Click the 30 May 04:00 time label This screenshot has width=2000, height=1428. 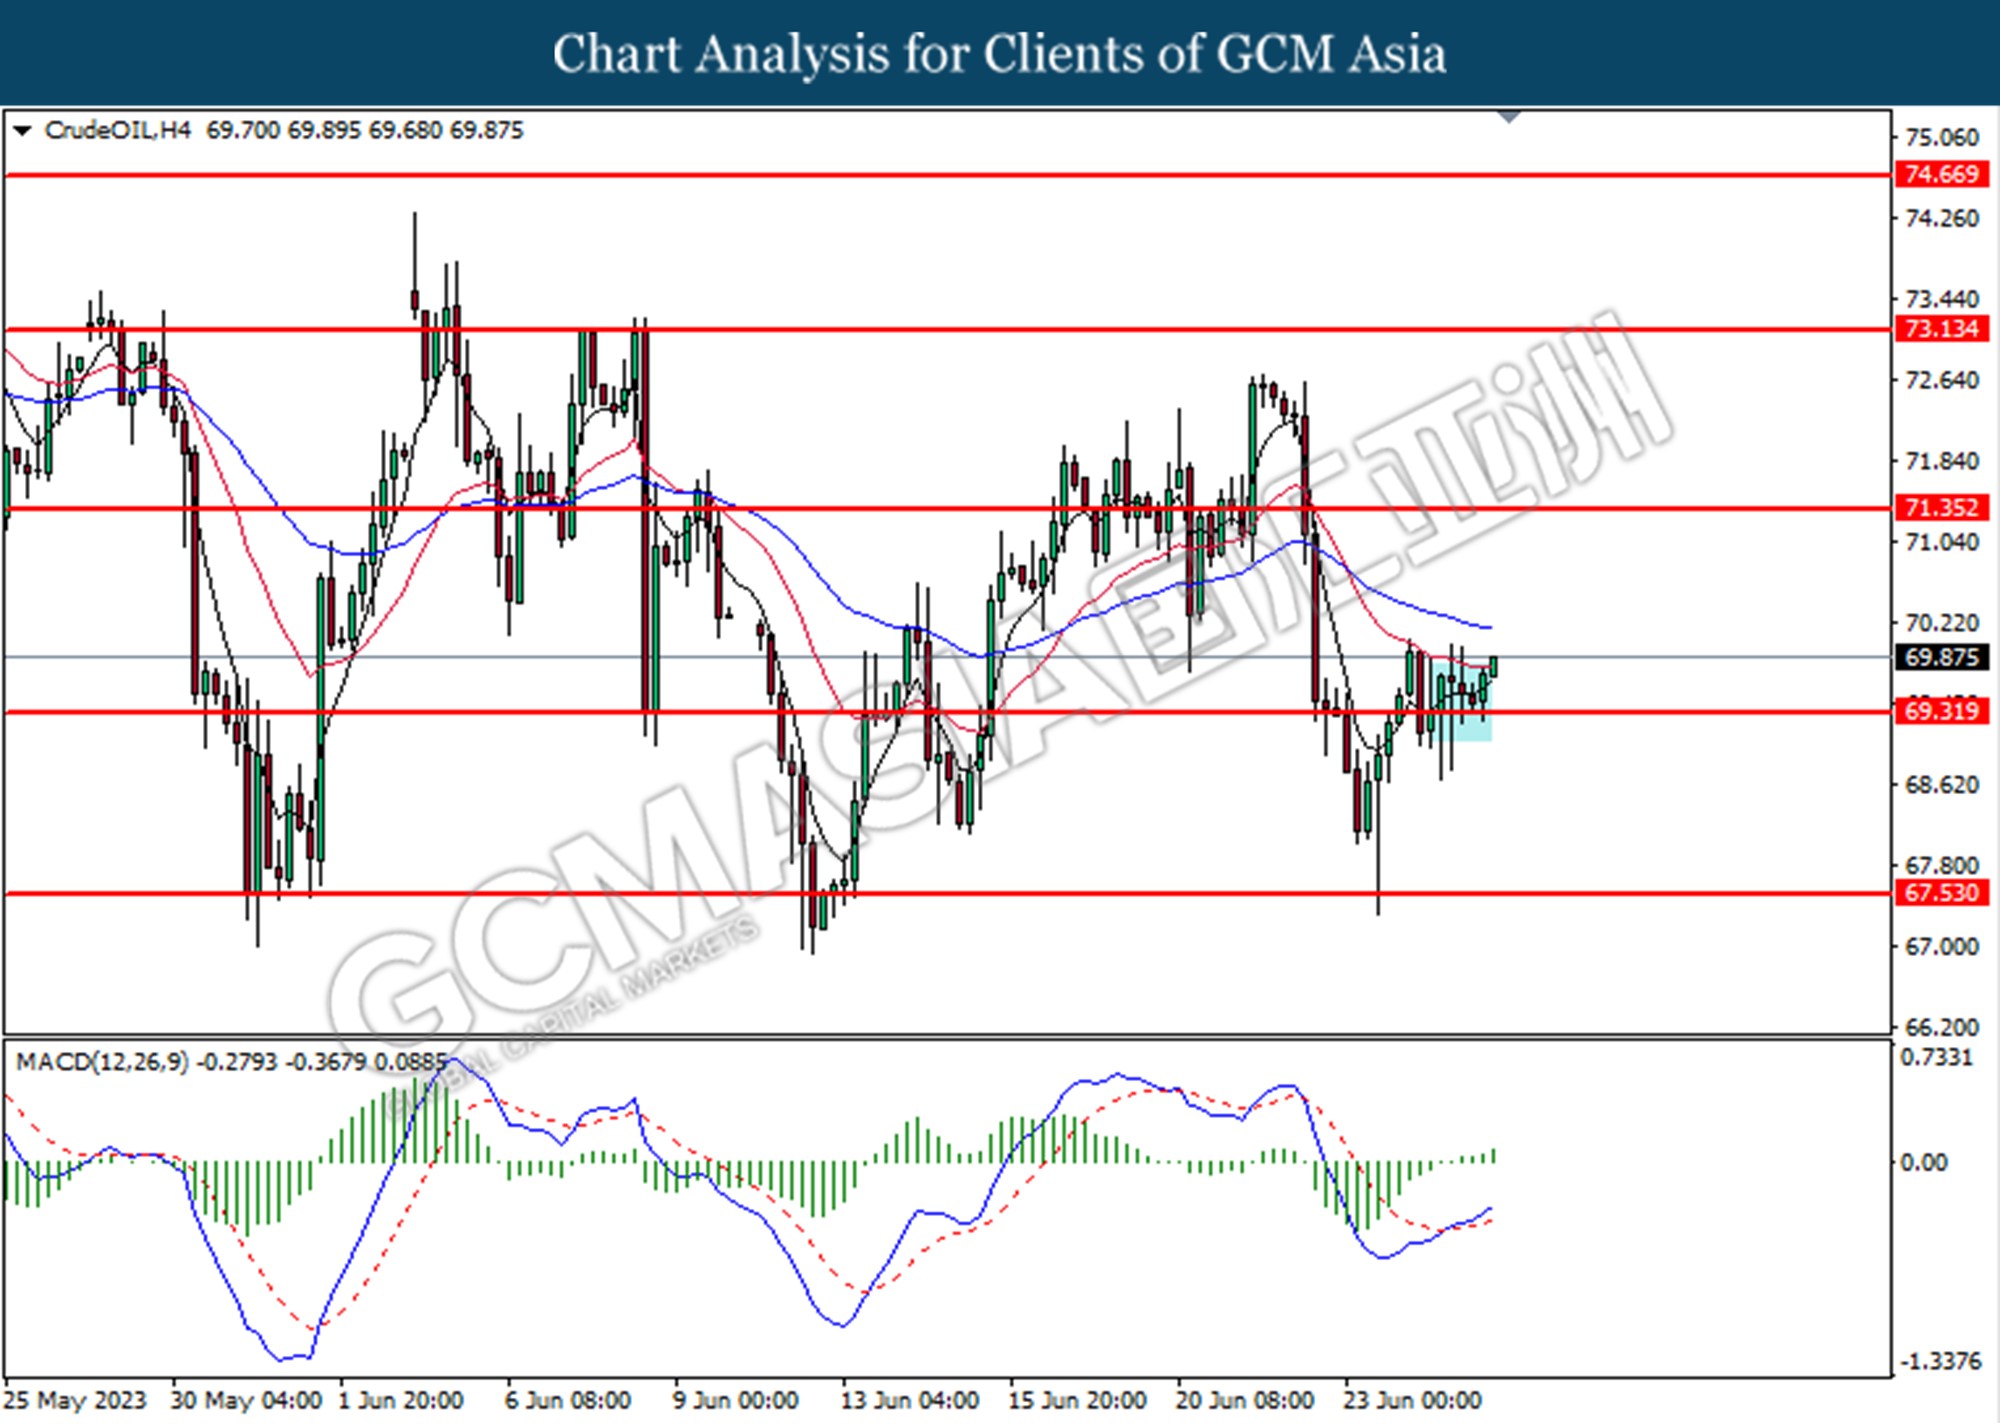(246, 1401)
